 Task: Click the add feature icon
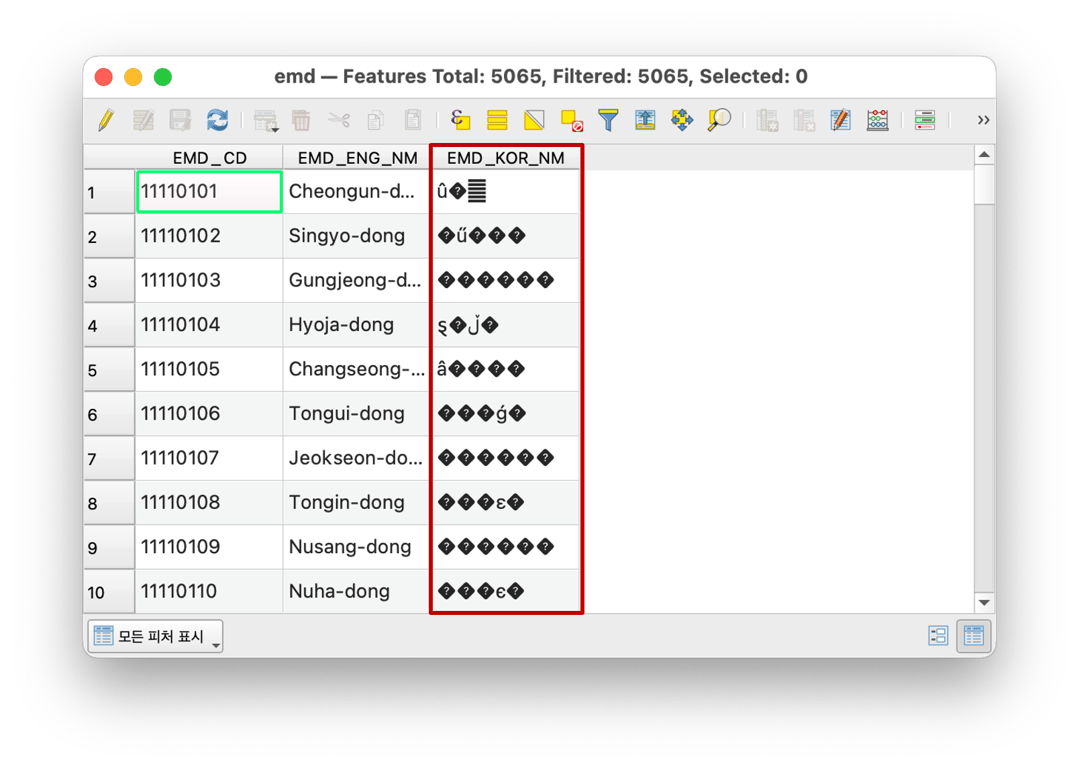click(x=266, y=120)
